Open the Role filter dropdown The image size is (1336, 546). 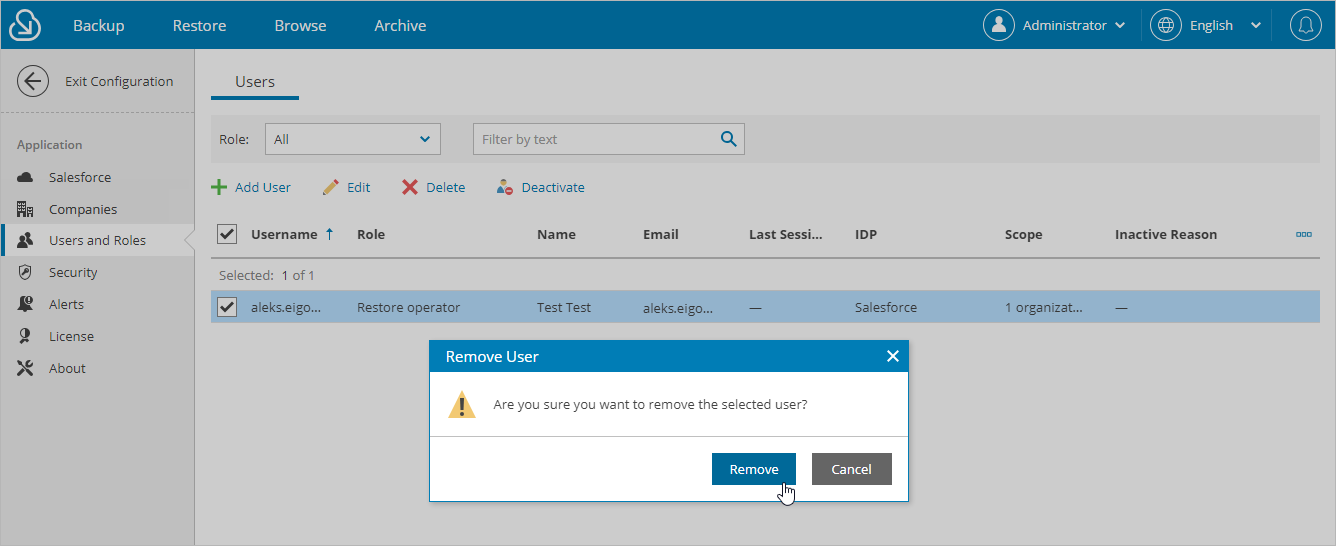point(353,139)
